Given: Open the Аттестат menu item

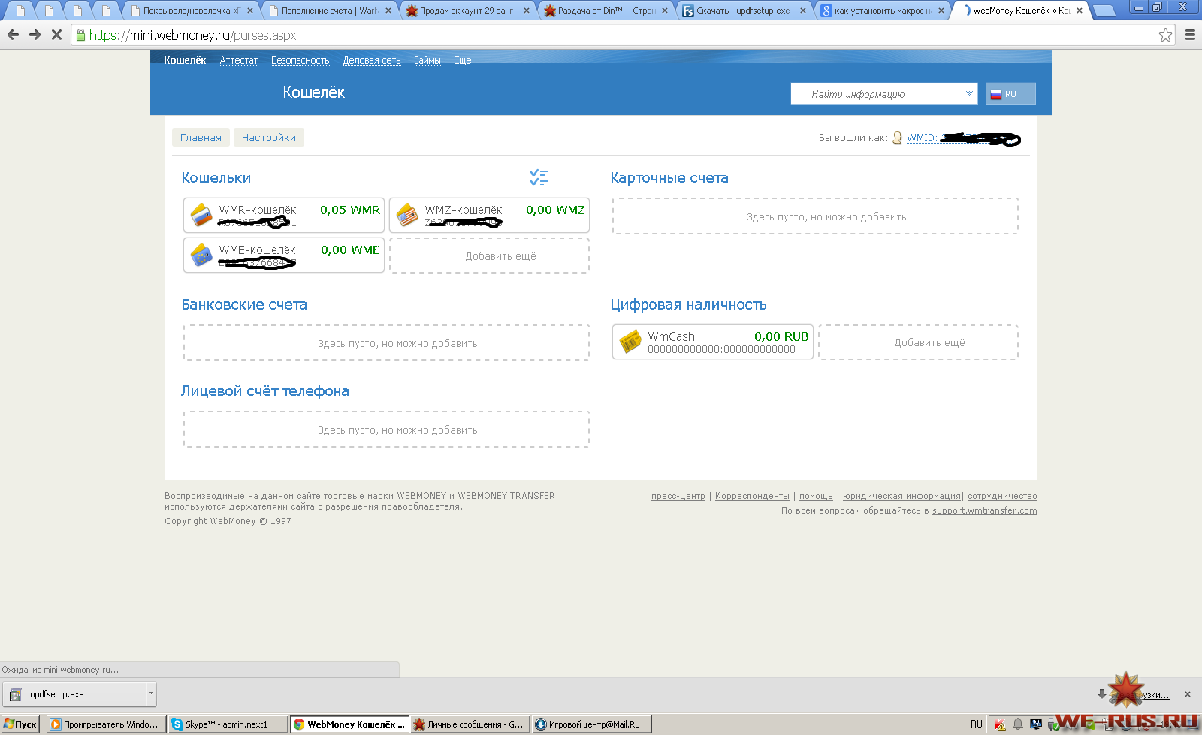Looking at the screenshot, I should (x=239, y=60).
